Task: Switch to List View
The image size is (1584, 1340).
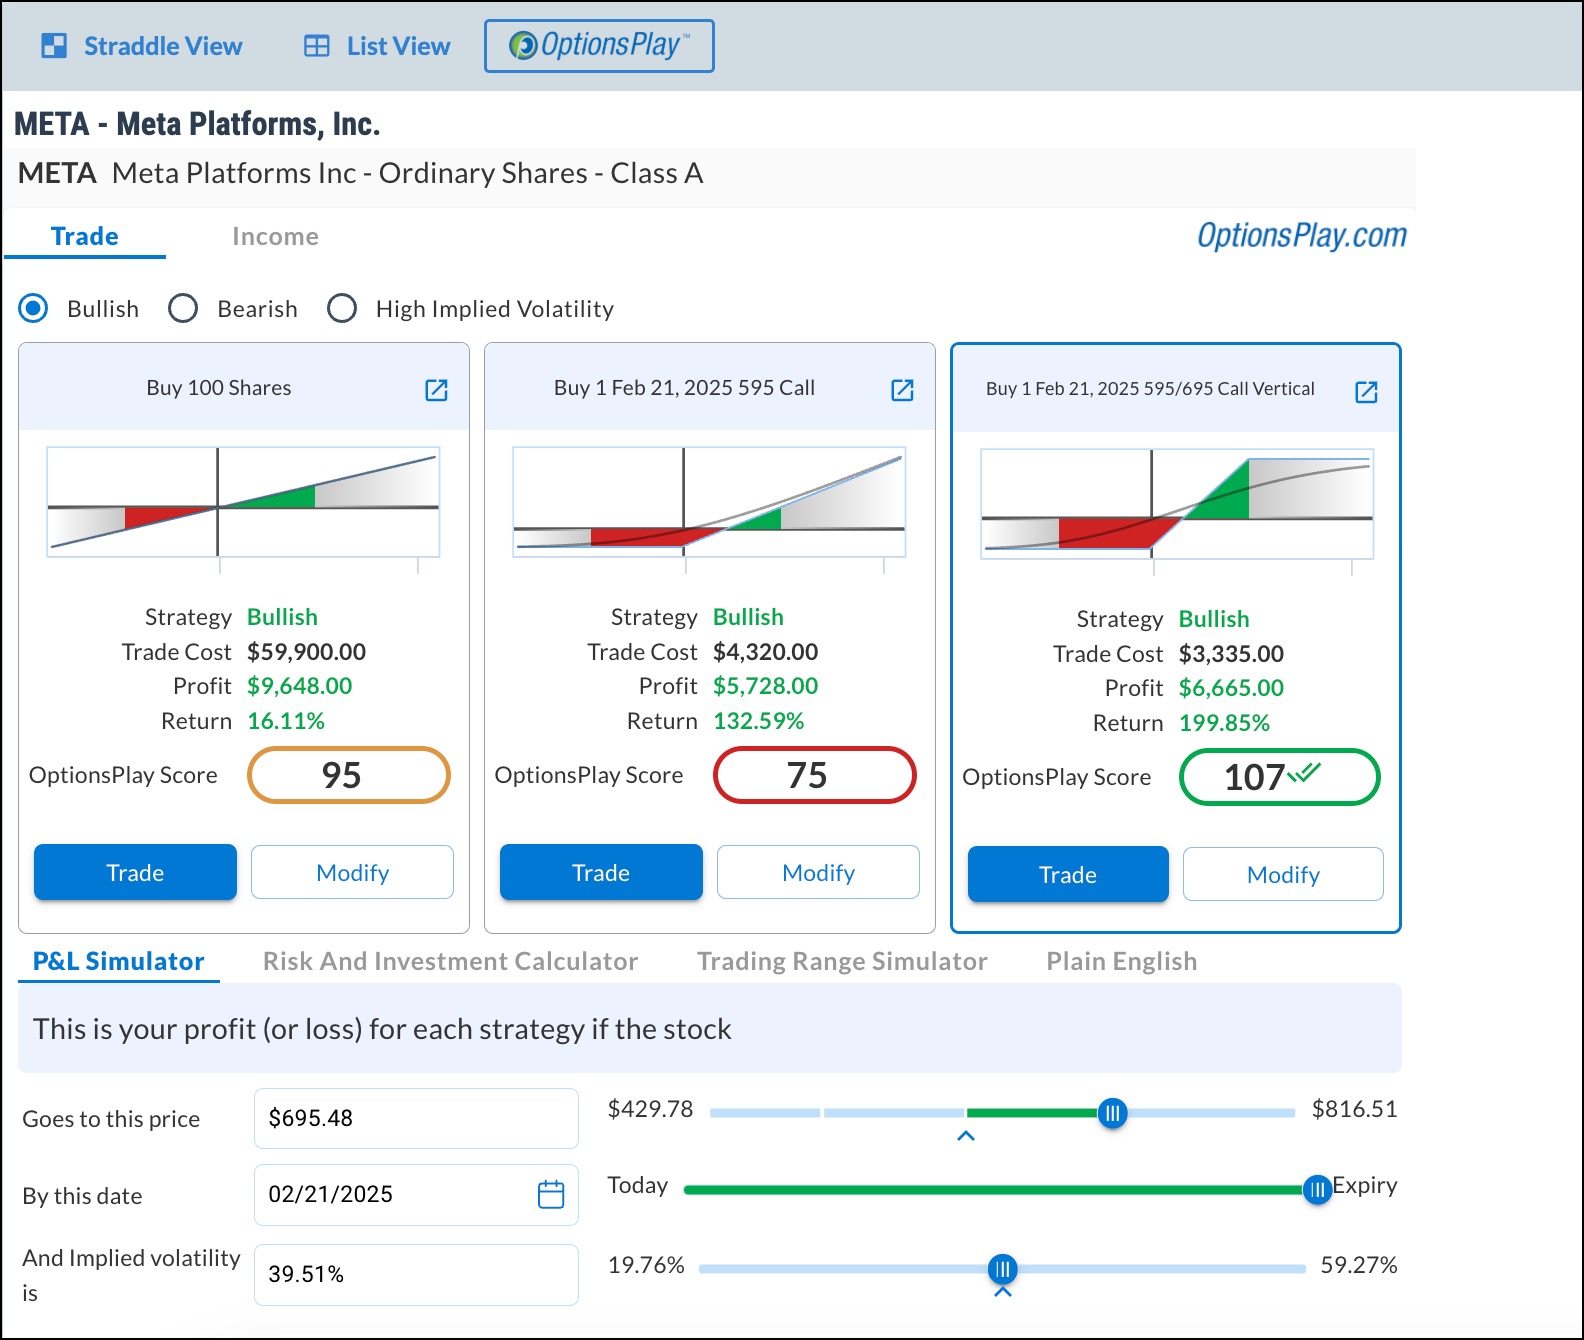Action: tap(377, 46)
